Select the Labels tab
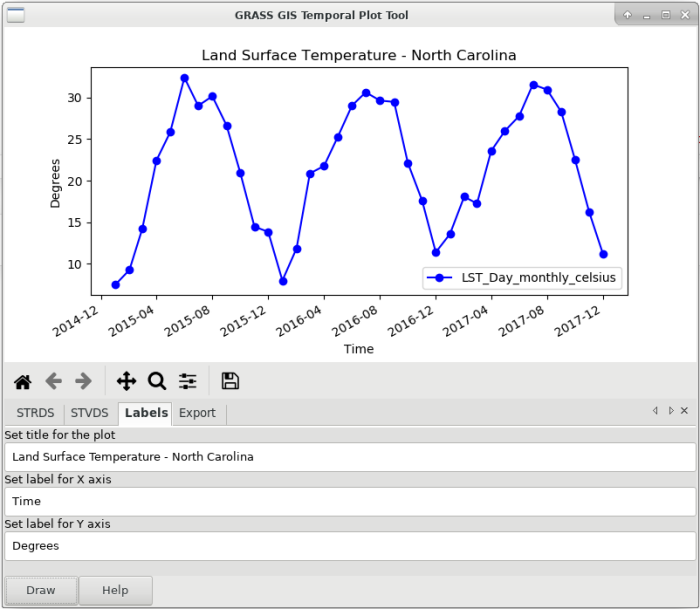The image size is (700, 609). [146, 413]
